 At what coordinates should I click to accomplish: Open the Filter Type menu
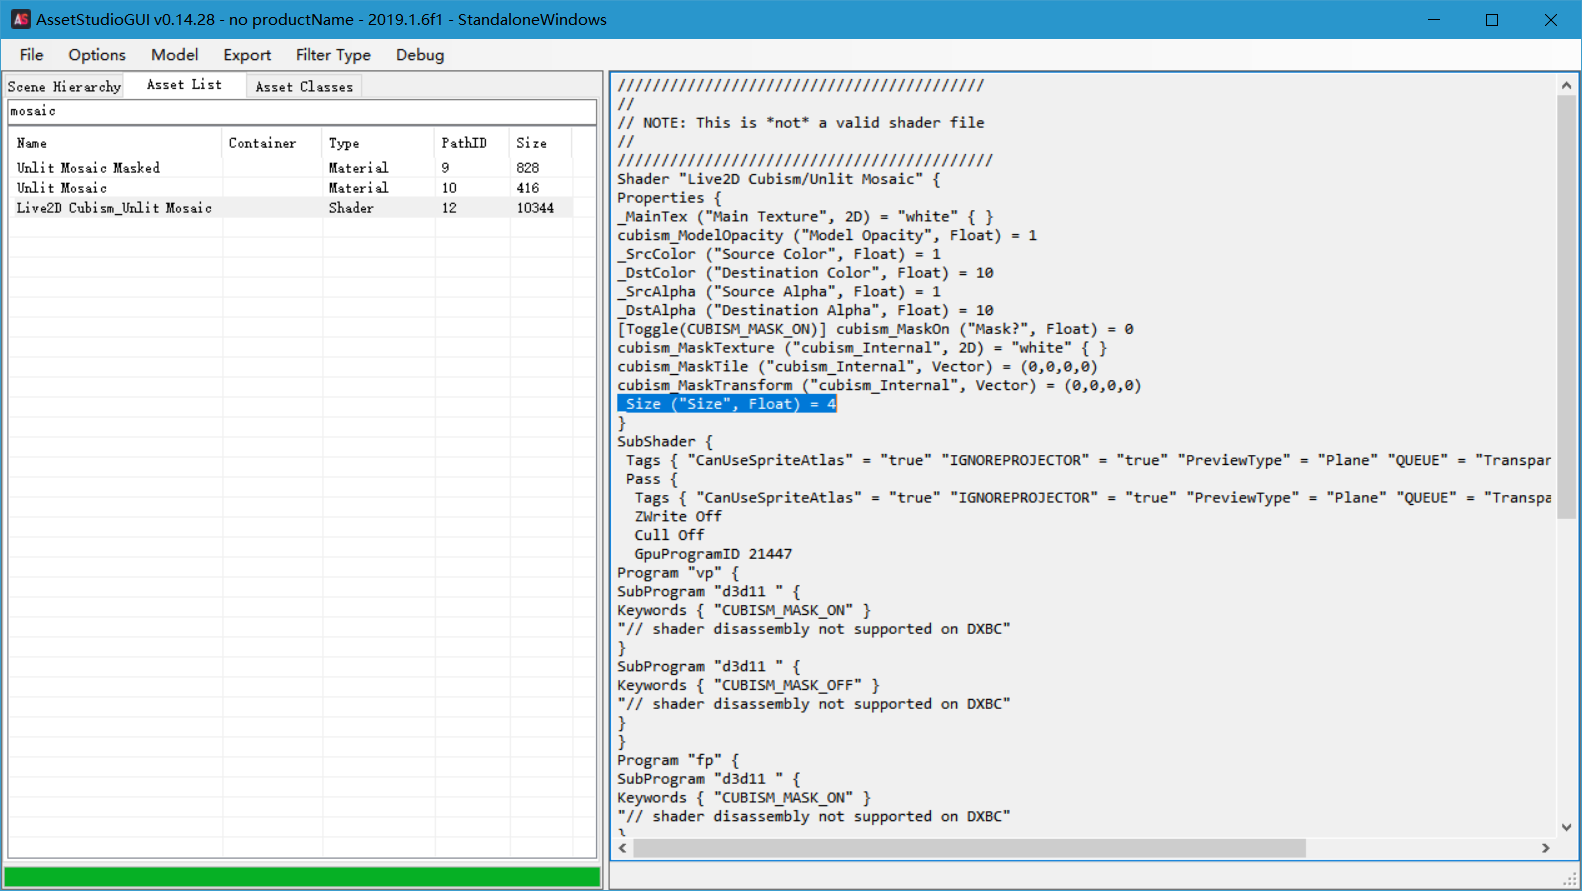pos(333,55)
